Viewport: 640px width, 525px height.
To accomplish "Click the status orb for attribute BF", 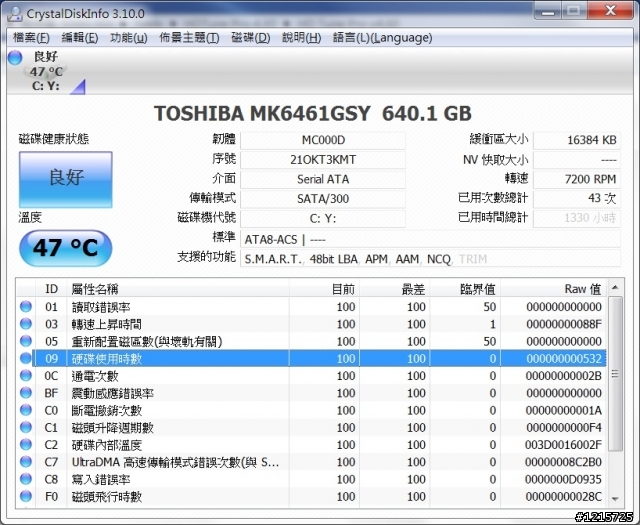I will pyautogui.click(x=26, y=393).
